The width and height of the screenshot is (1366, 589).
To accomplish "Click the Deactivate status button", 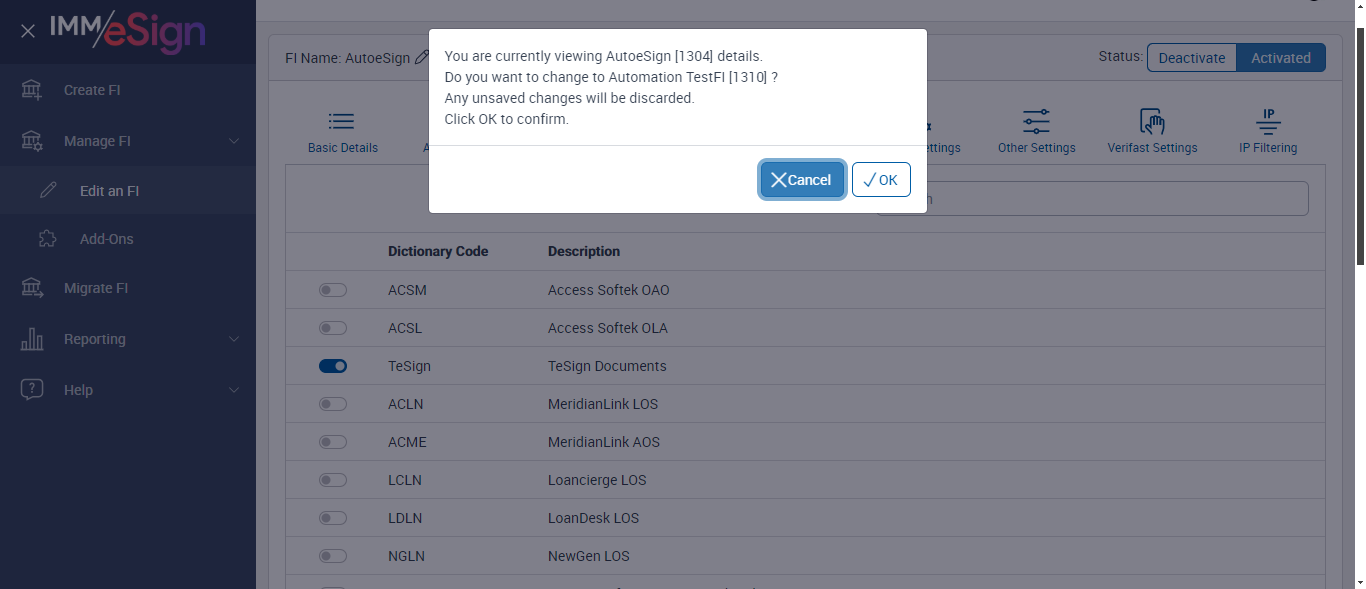I will click(x=1191, y=58).
